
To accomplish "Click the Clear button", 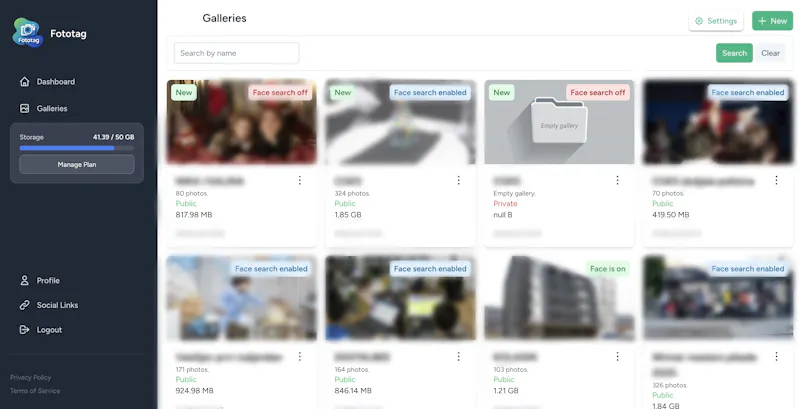I will 770,53.
